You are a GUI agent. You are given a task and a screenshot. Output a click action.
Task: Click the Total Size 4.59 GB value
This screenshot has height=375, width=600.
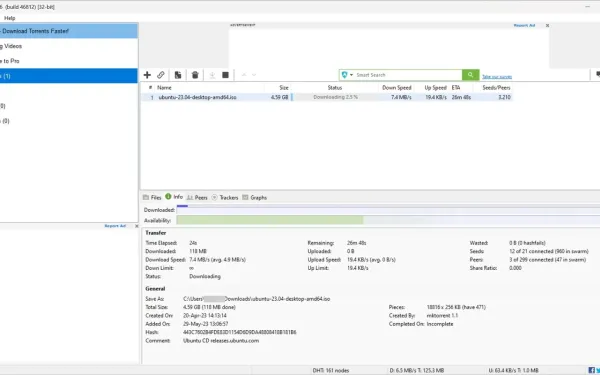pos(209,307)
